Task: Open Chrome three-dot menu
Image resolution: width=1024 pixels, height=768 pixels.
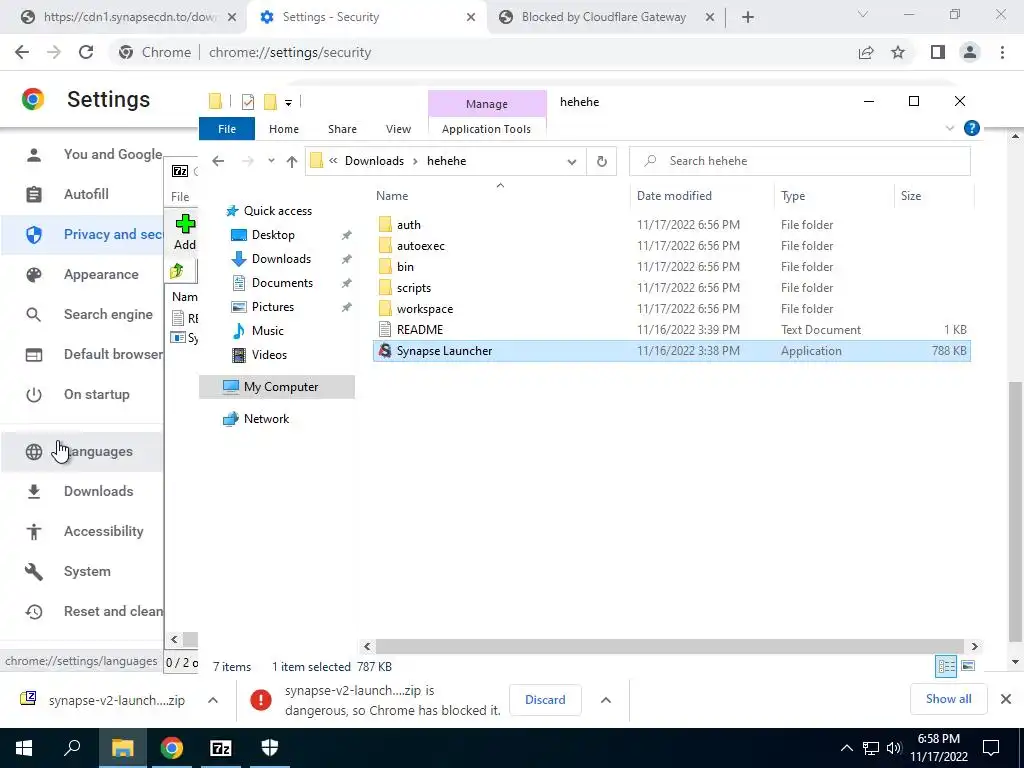Action: point(1002,52)
